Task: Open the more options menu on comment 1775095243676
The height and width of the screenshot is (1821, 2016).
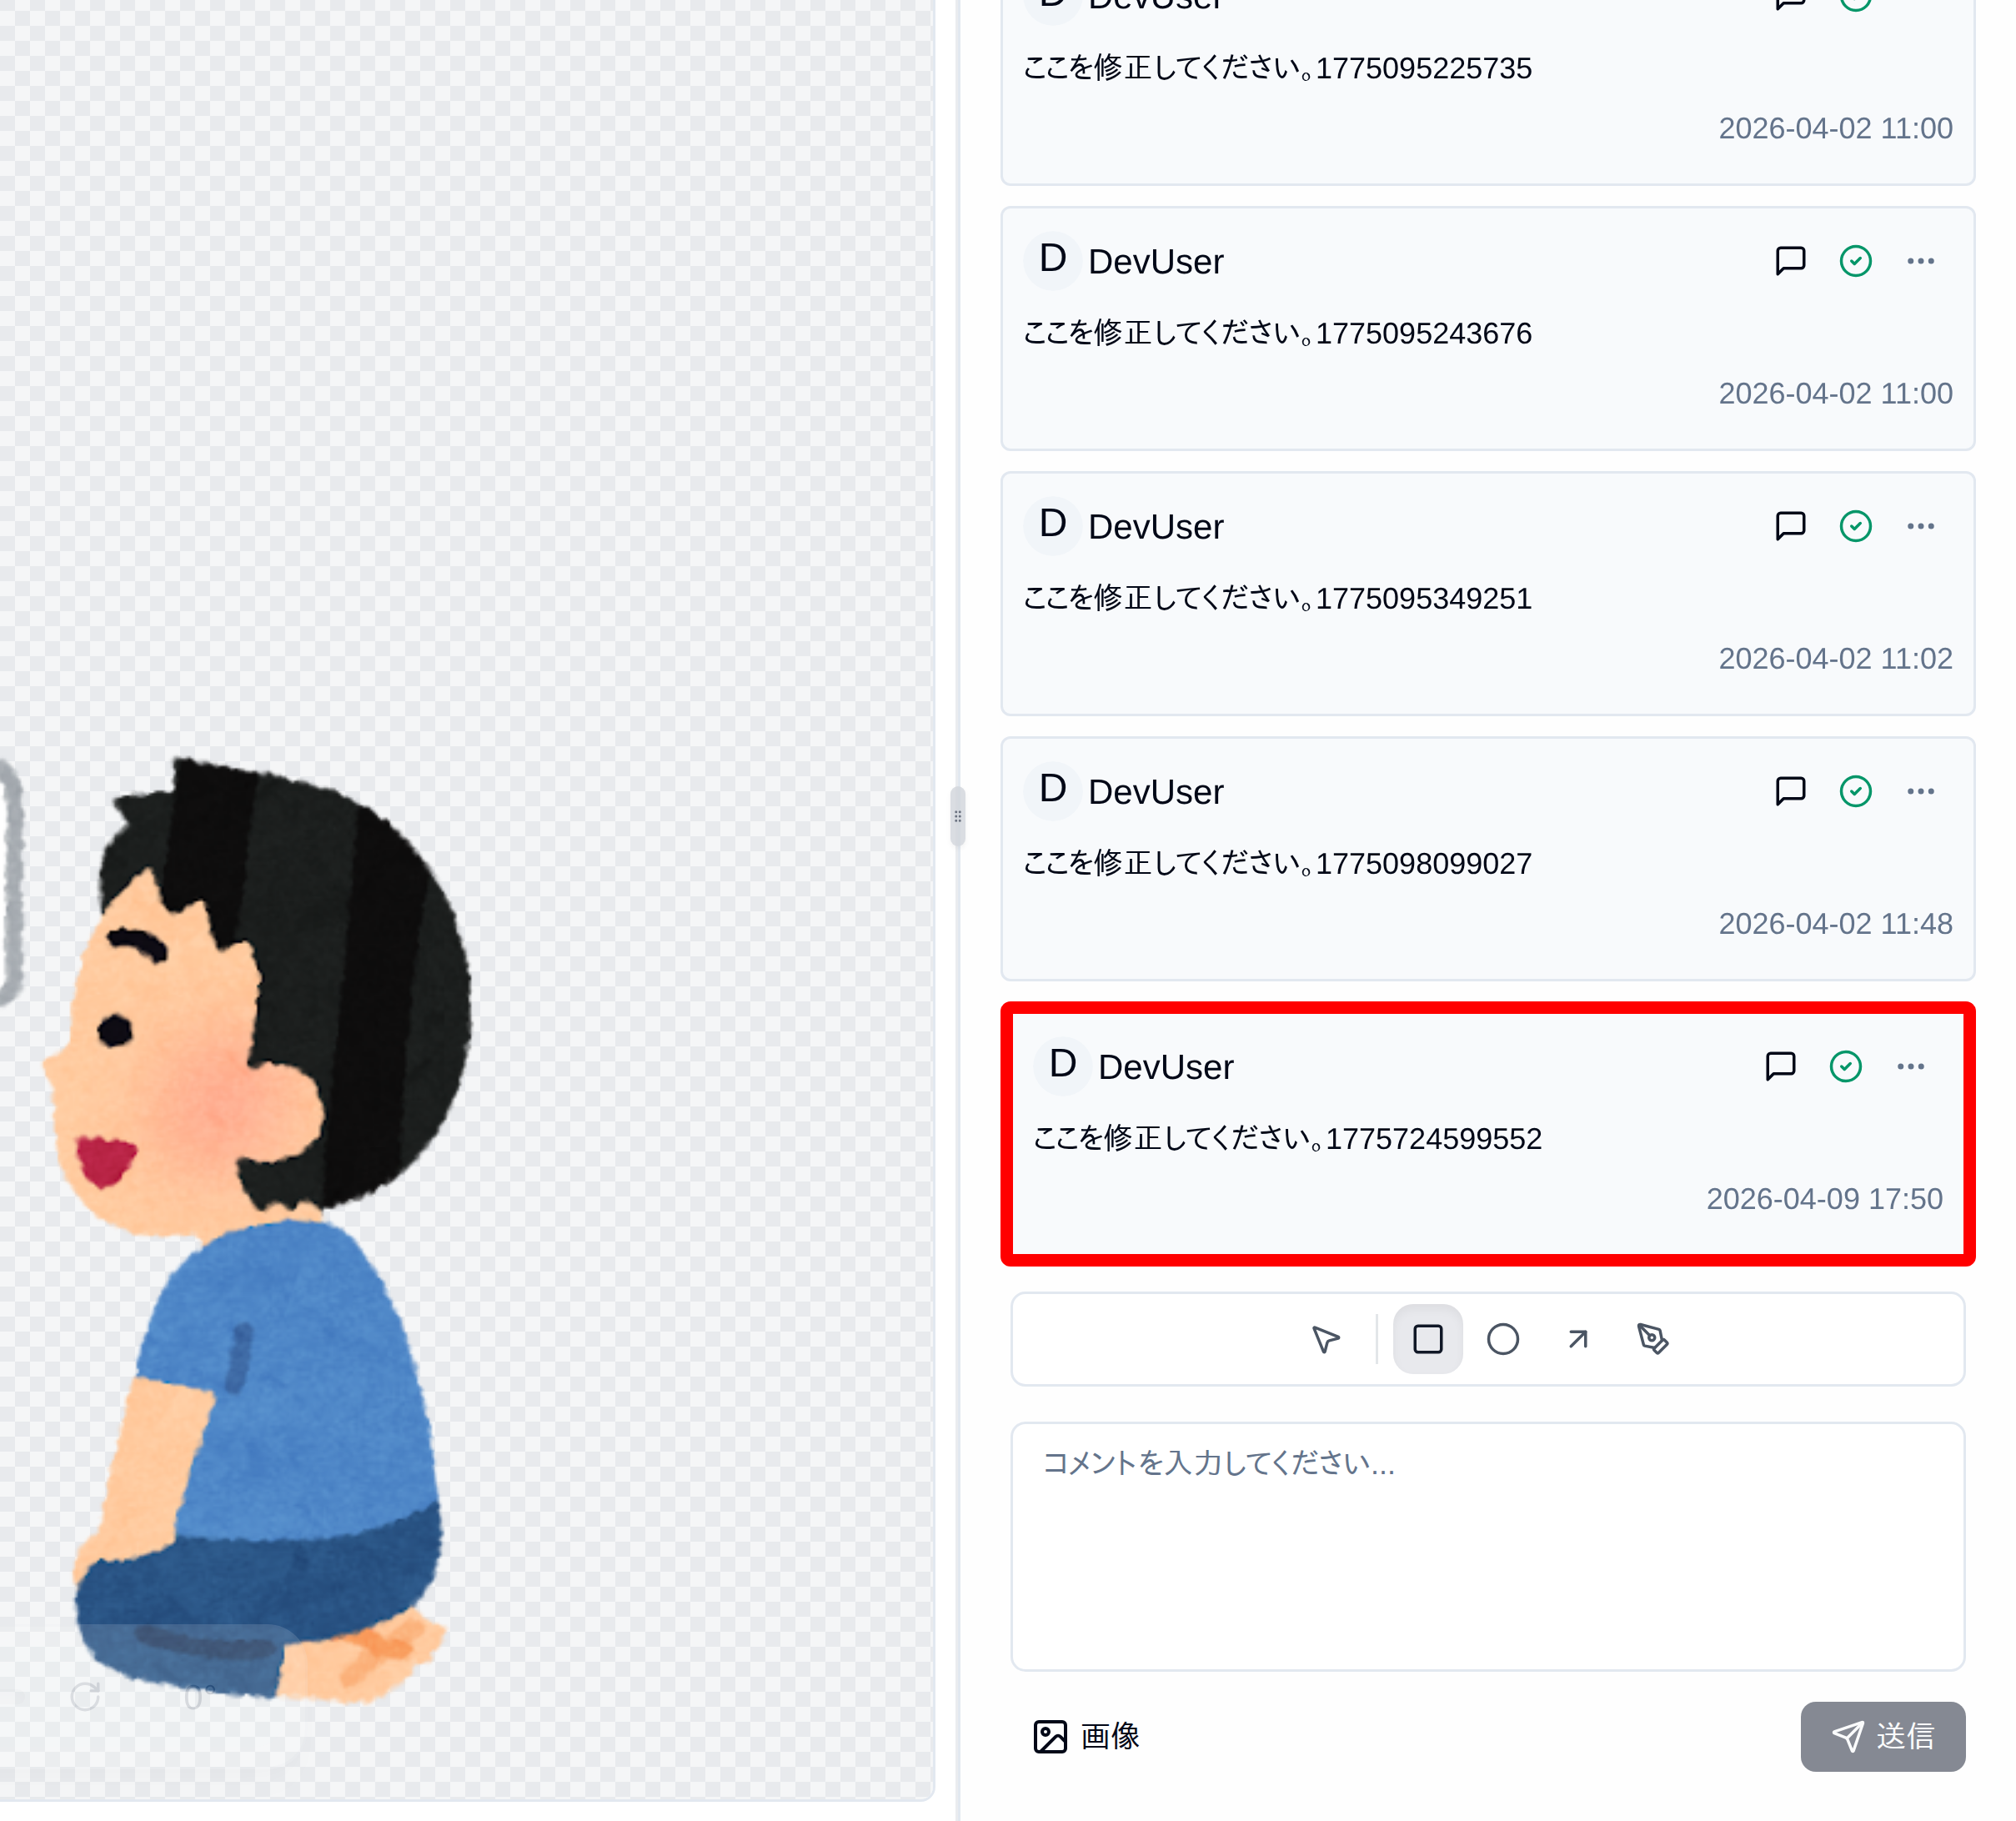Action: 1920,260
